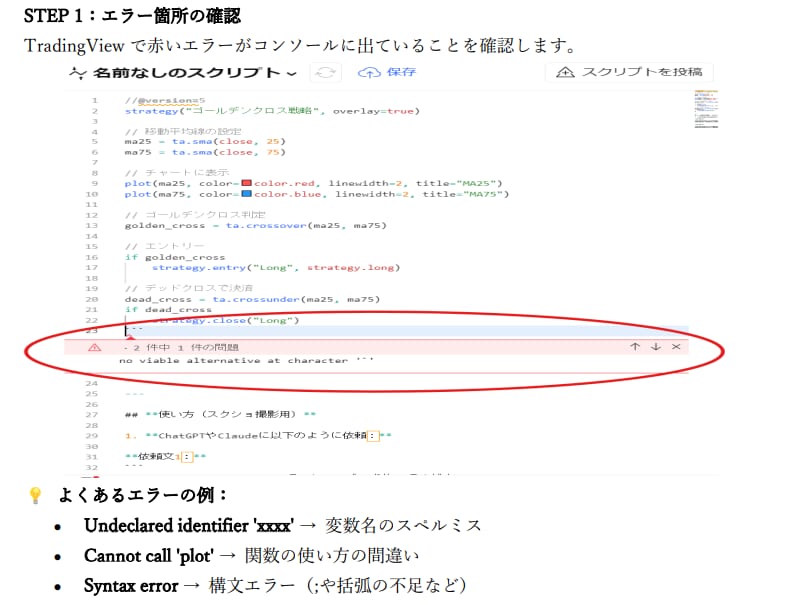Click plot(ma75 ...) title="MA75" line

317,194
